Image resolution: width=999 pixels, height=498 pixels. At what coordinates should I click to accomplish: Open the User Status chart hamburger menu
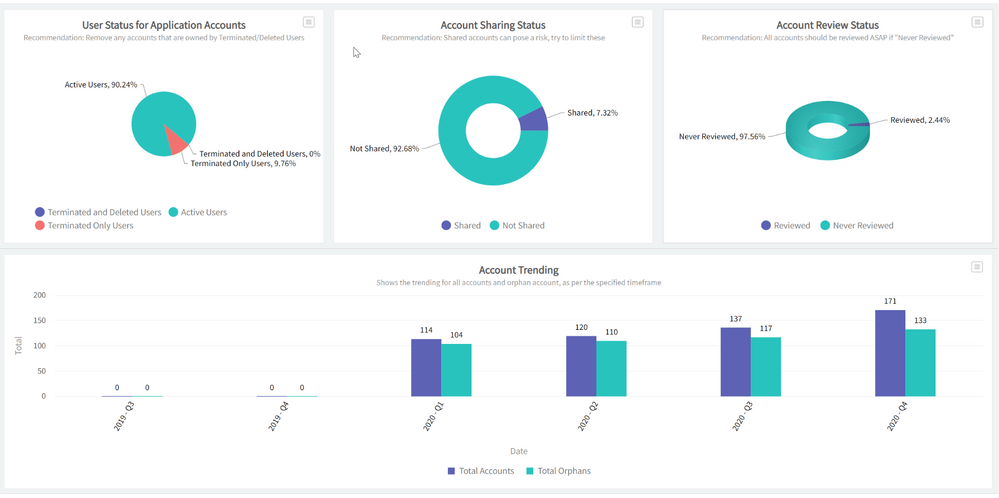(x=309, y=22)
